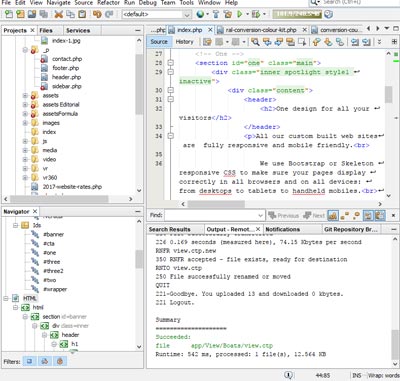Viewport: 400px width, 381px height.
Task: Click the Shift Line Right icon
Action: click(366, 42)
